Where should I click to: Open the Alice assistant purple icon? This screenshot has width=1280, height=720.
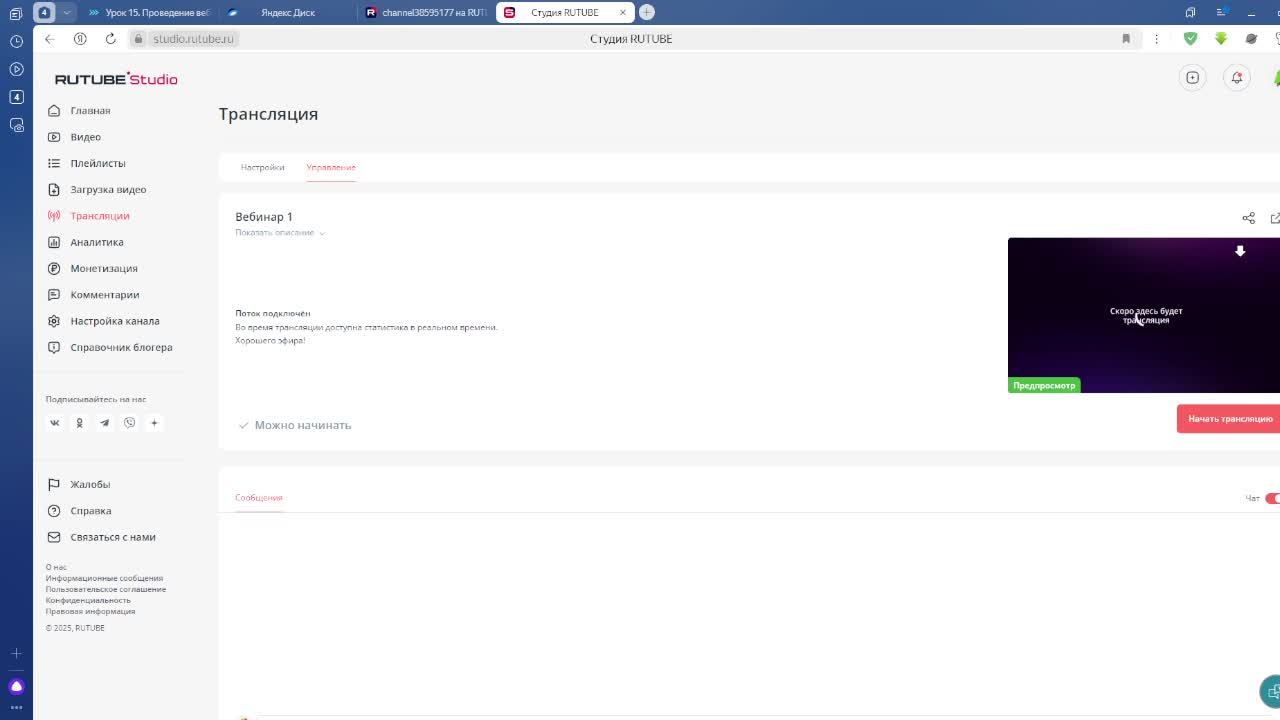point(16,687)
